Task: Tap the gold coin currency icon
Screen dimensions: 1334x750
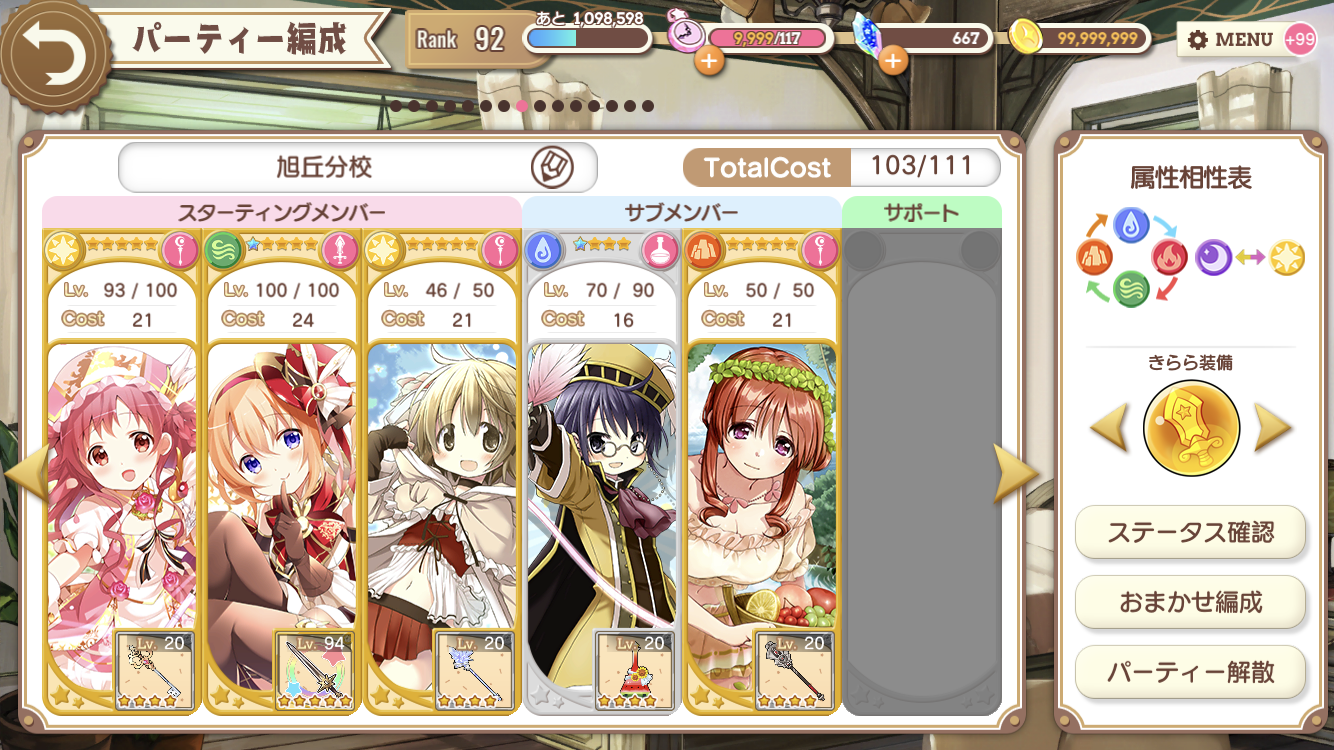Action: [1026, 38]
